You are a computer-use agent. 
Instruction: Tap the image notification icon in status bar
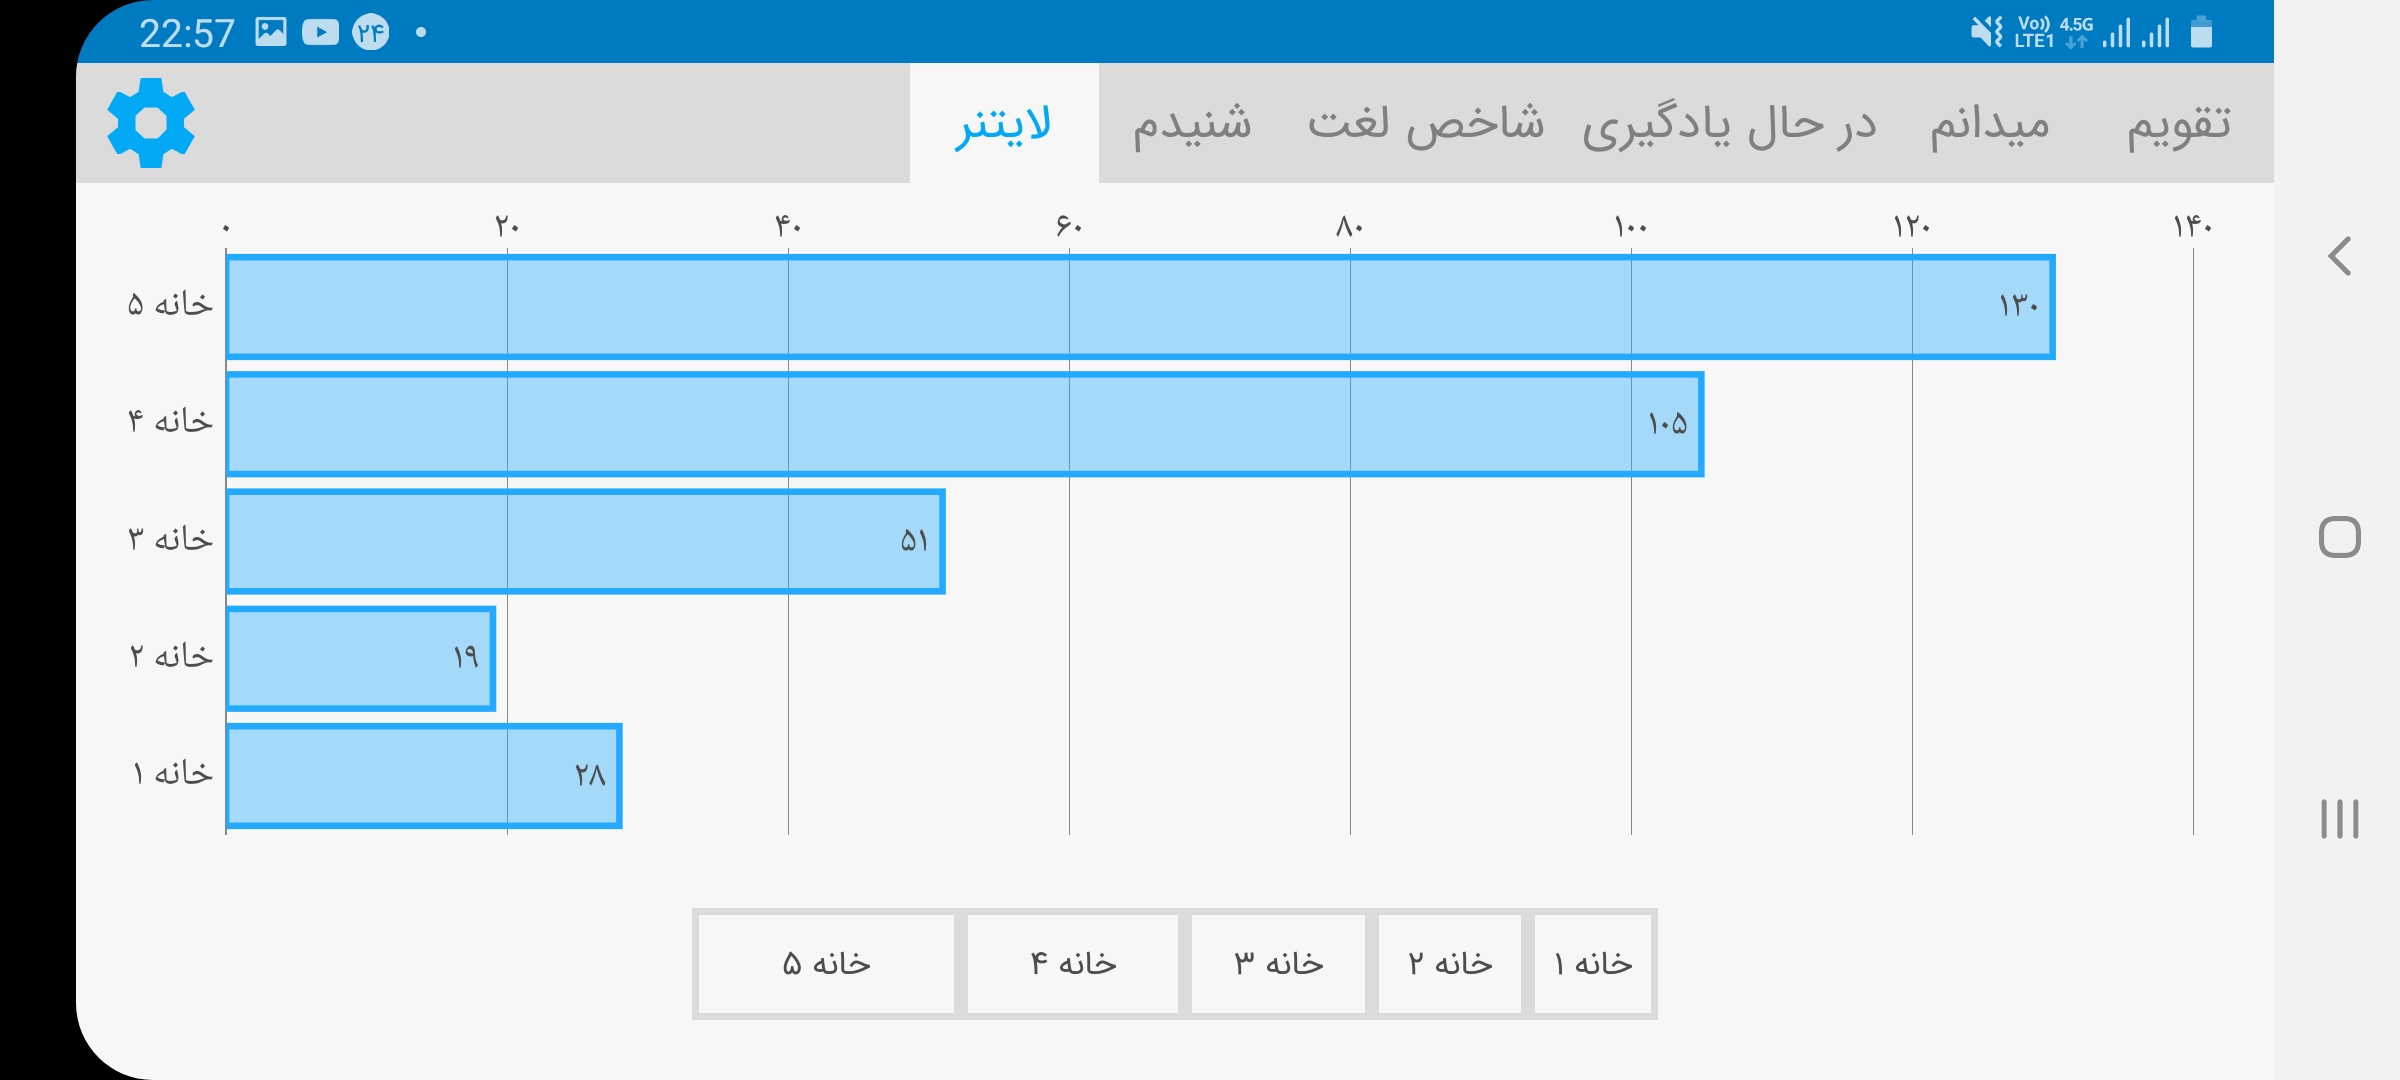click(270, 33)
